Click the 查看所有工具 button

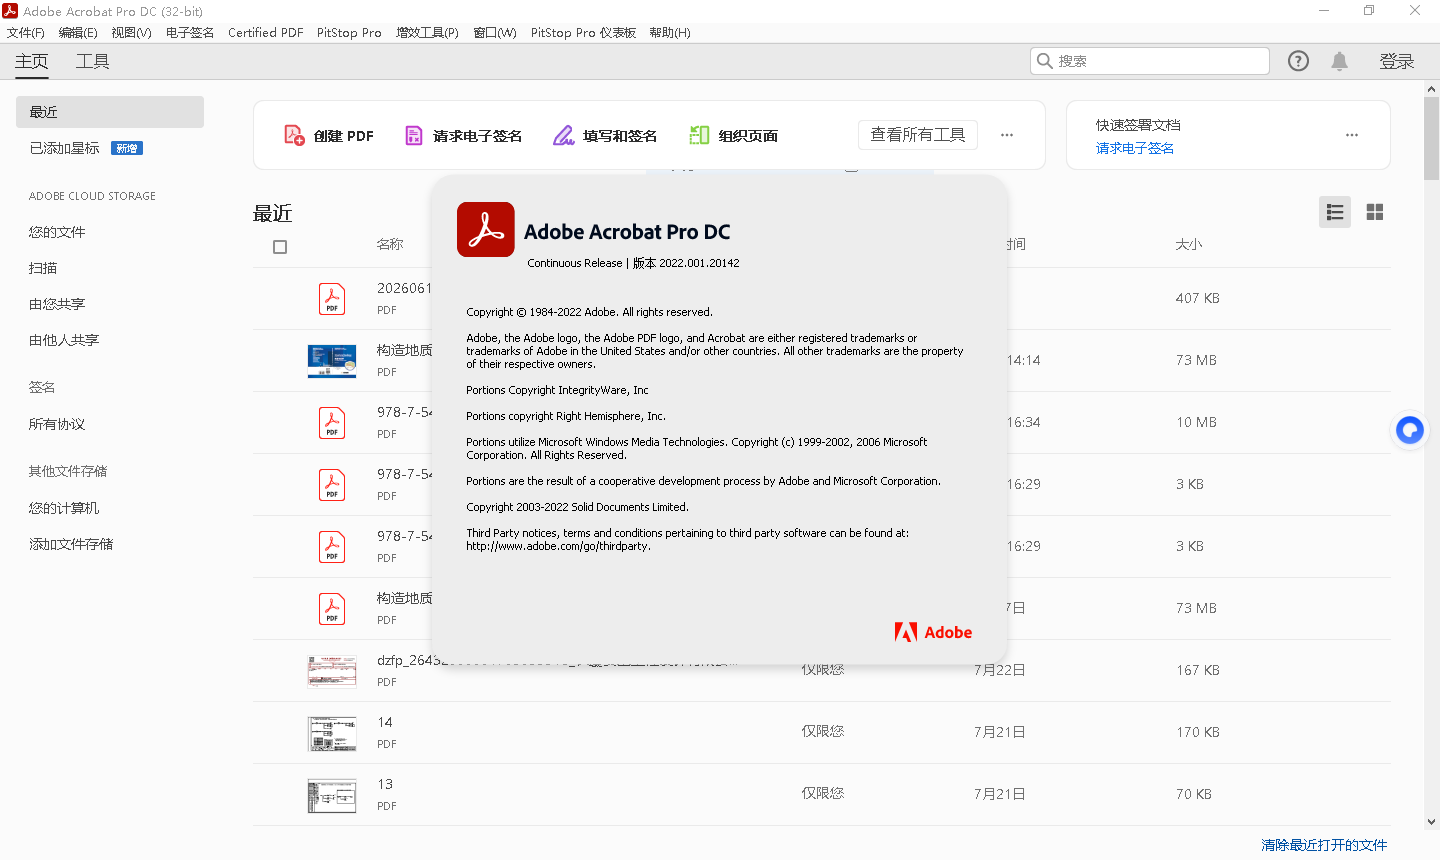tap(918, 135)
